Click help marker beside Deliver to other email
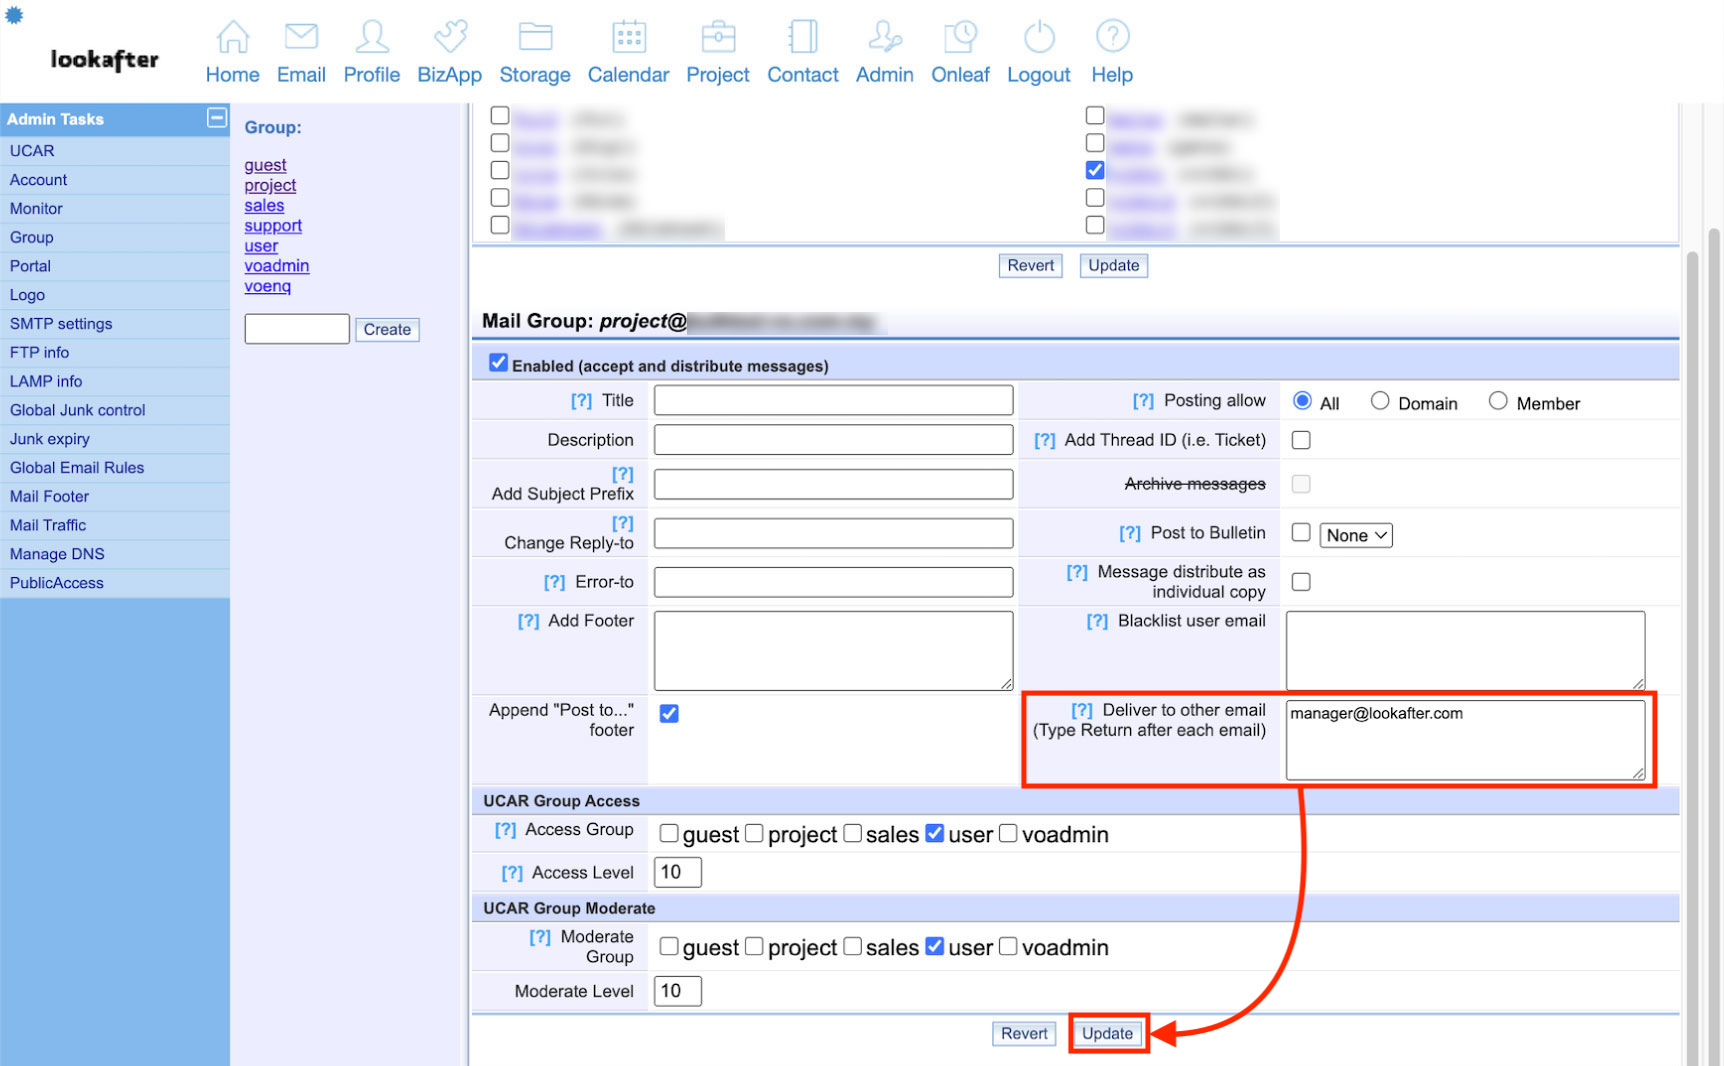 [1081, 710]
